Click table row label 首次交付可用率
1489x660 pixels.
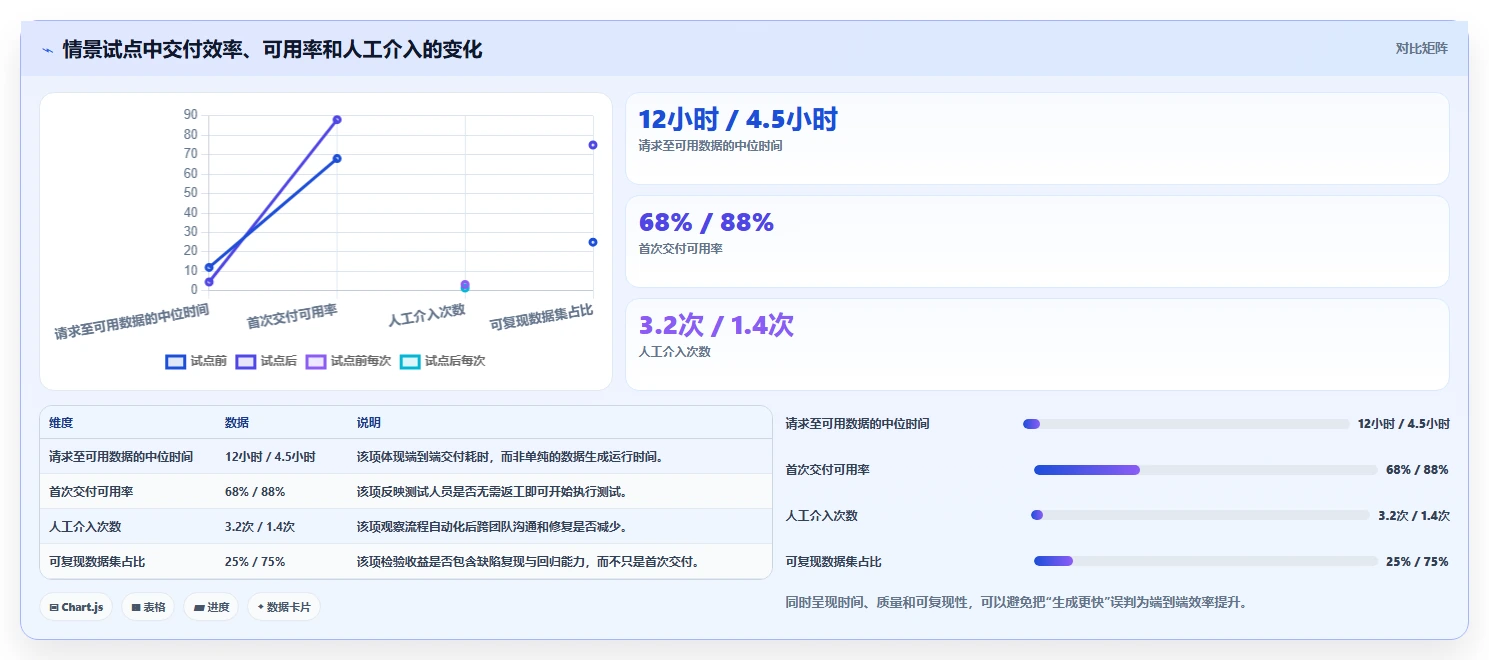[x=91, y=491]
